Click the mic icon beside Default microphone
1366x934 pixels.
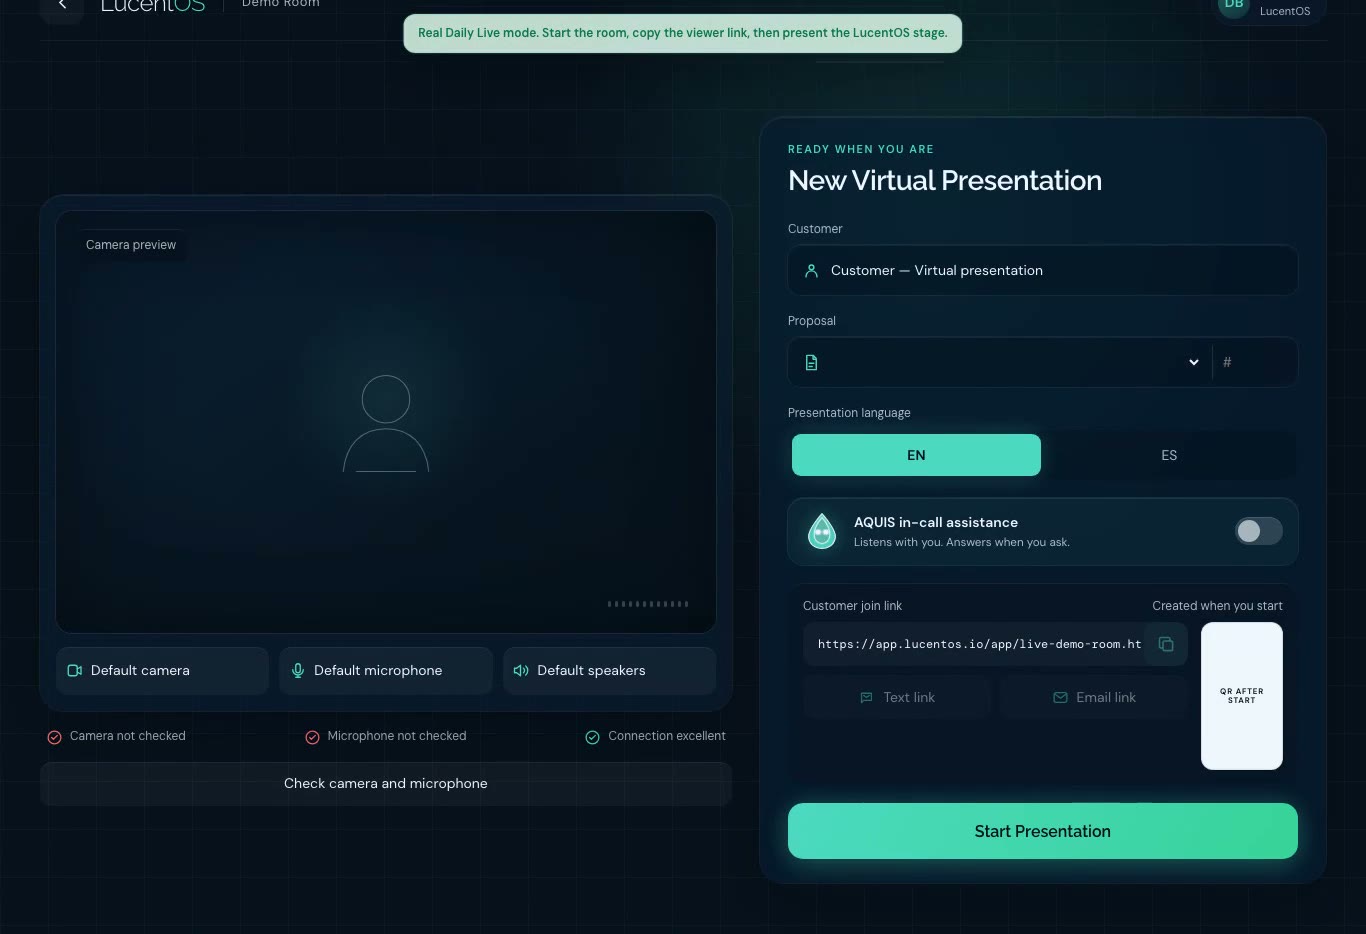pos(298,671)
